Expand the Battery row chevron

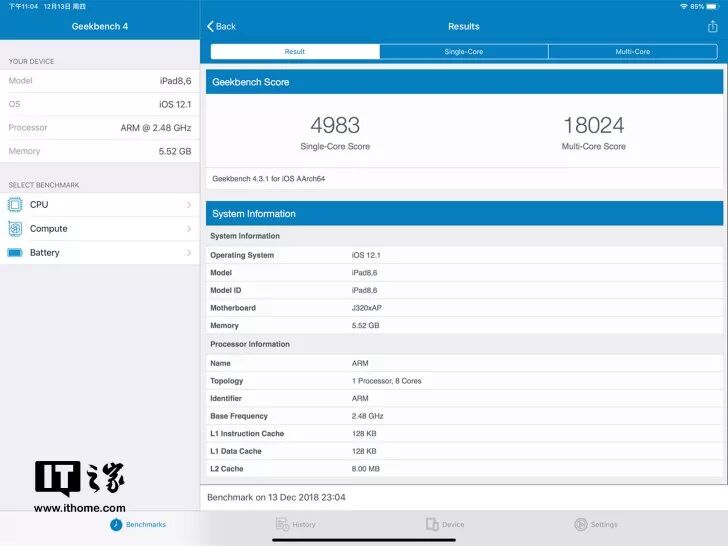tap(188, 253)
